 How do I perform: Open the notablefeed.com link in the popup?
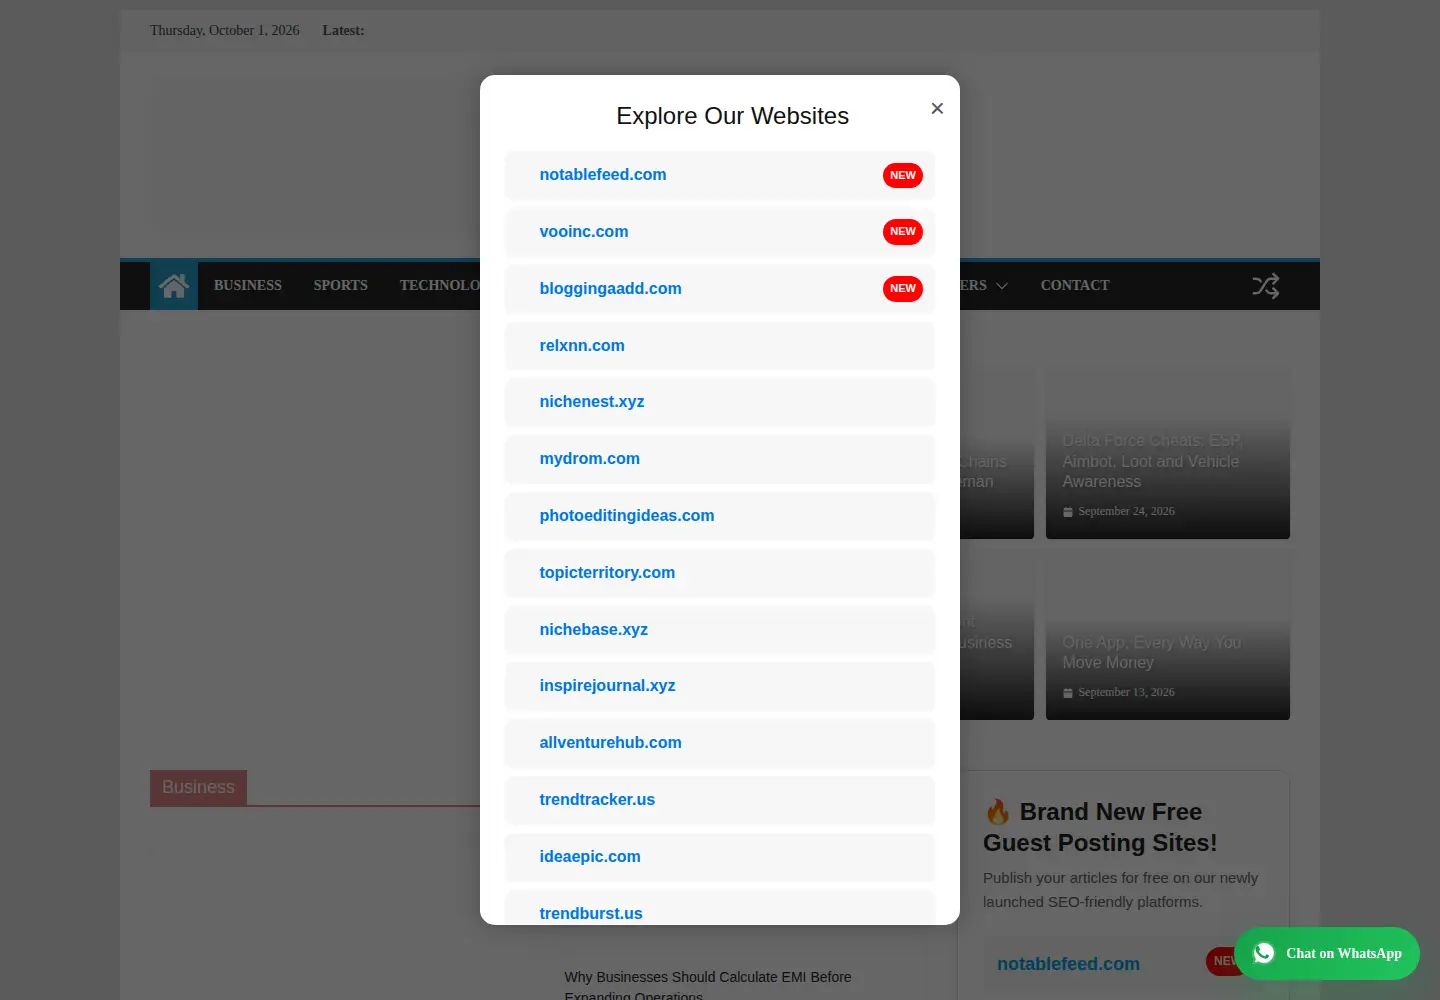[603, 175]
